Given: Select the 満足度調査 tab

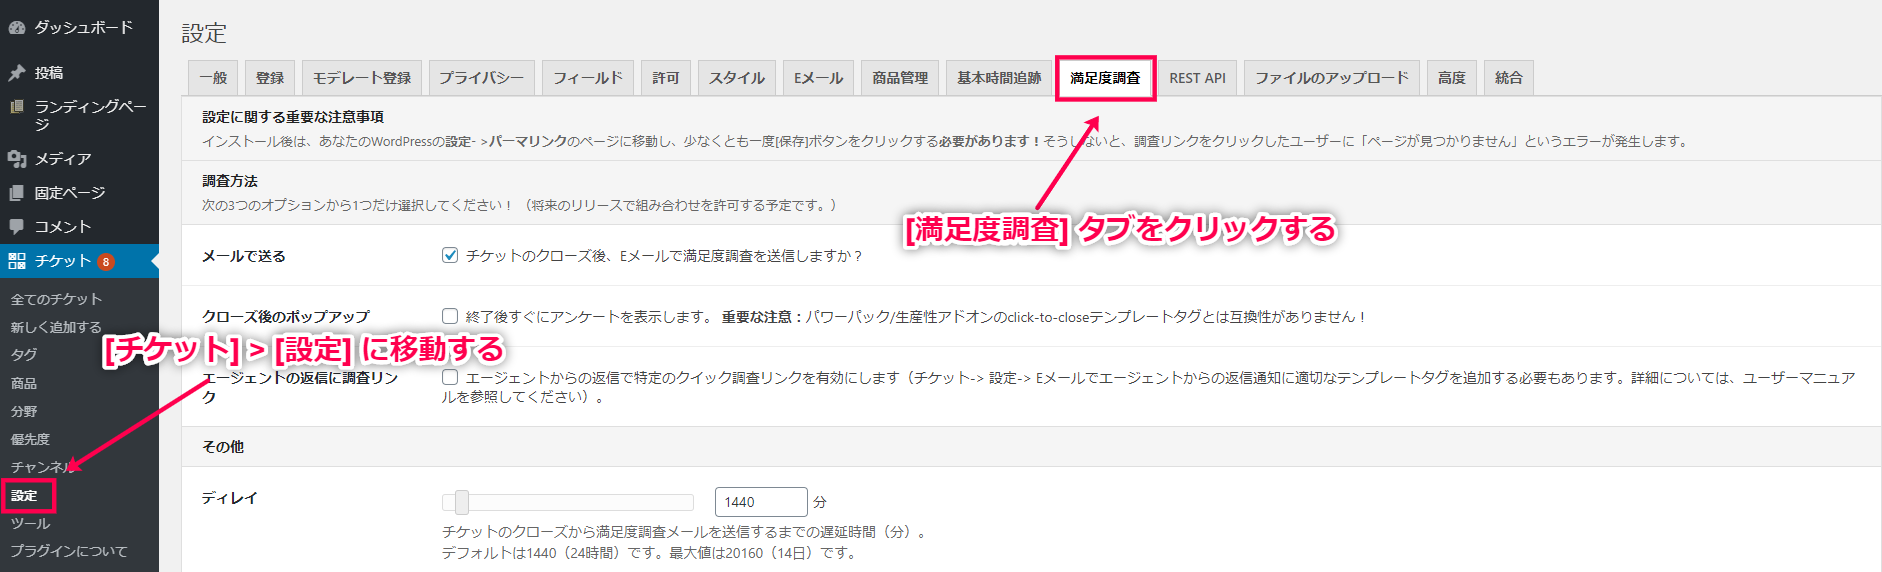Looking at the screenshot, I should point(1105,78).
